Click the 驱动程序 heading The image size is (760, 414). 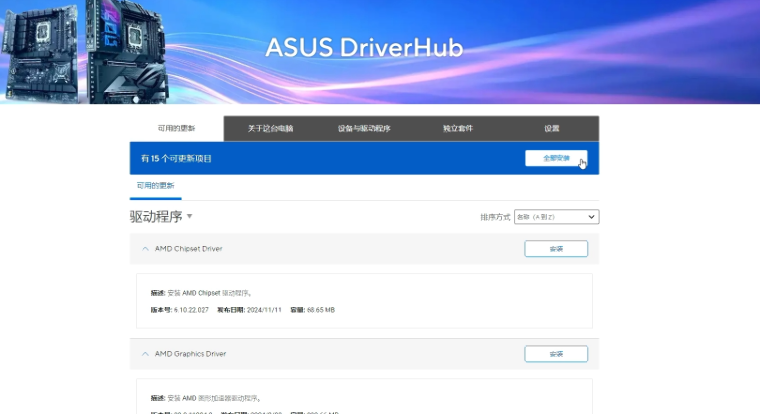tap(156, 216)
